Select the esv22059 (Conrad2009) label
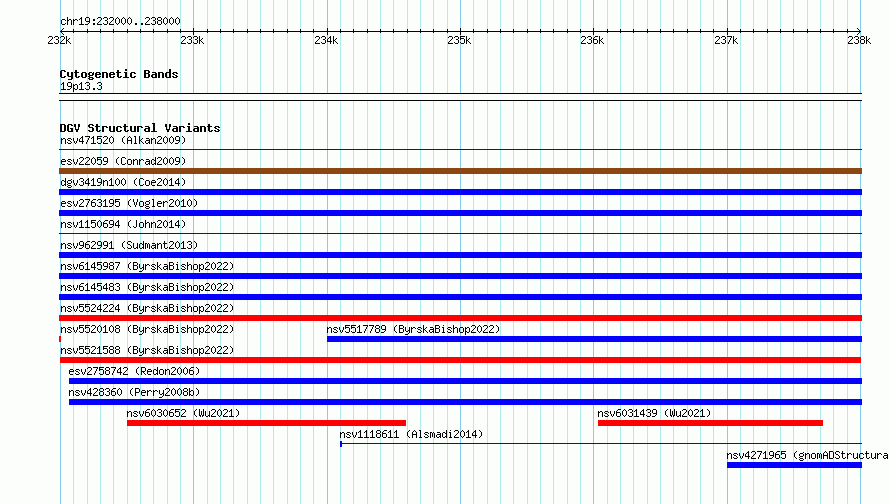 point(123,161)
